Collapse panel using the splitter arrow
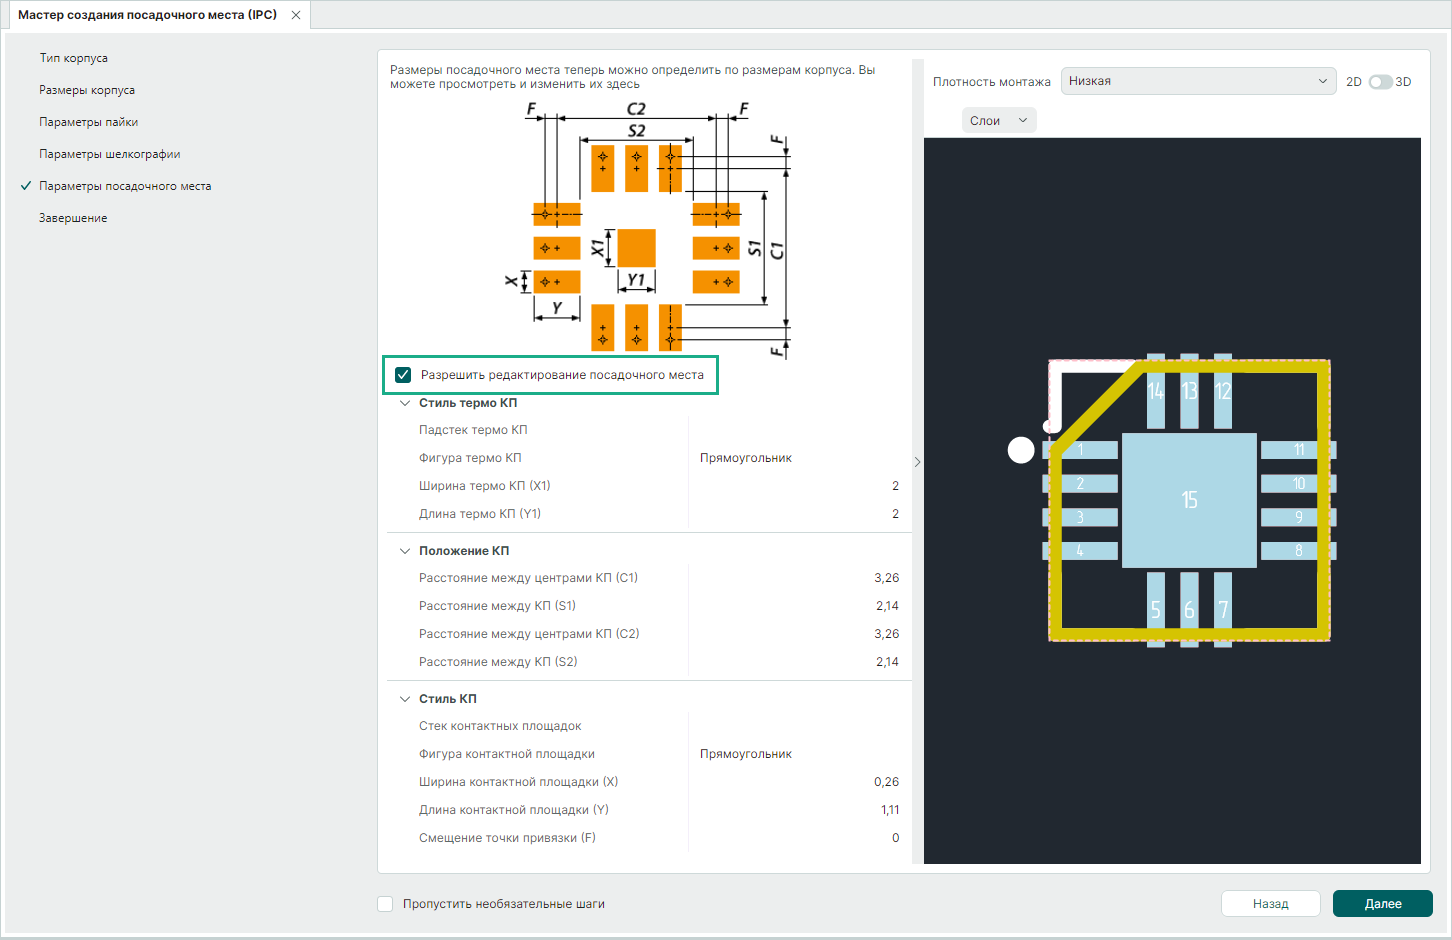 (917, 462)
